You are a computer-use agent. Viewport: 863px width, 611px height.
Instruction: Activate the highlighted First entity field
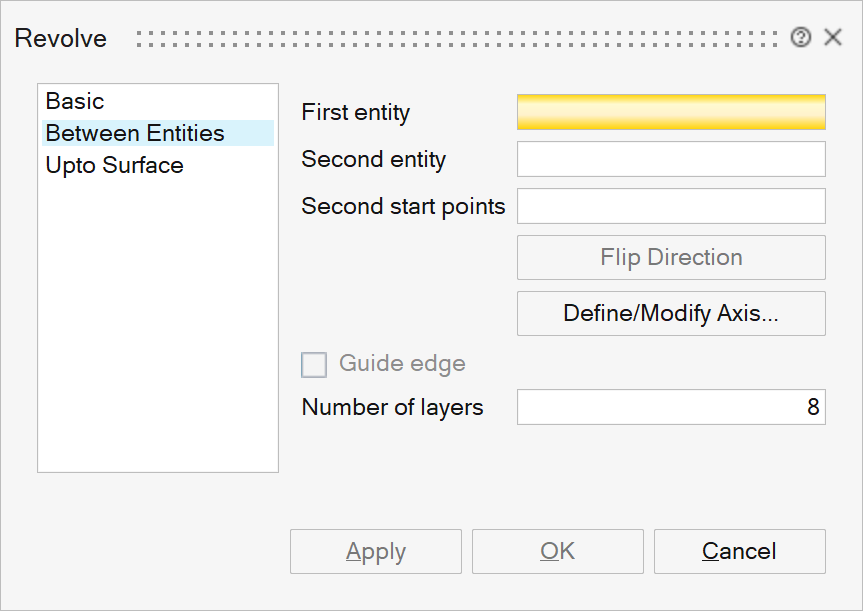(671, 112)
